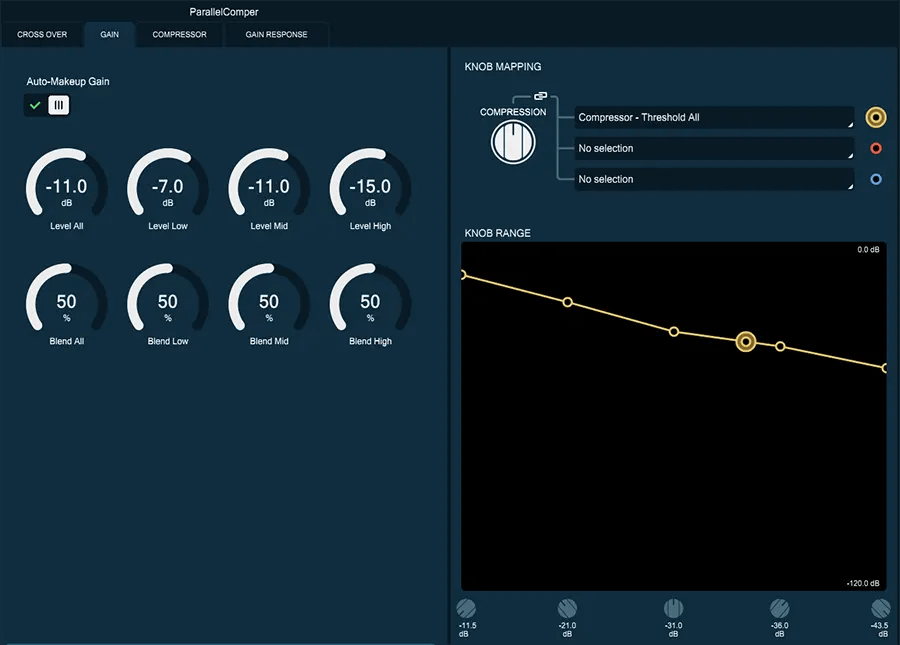Toggle the Auto-Makeup Gain green checkmark
The image size is (900, 645).
(36, 105)
